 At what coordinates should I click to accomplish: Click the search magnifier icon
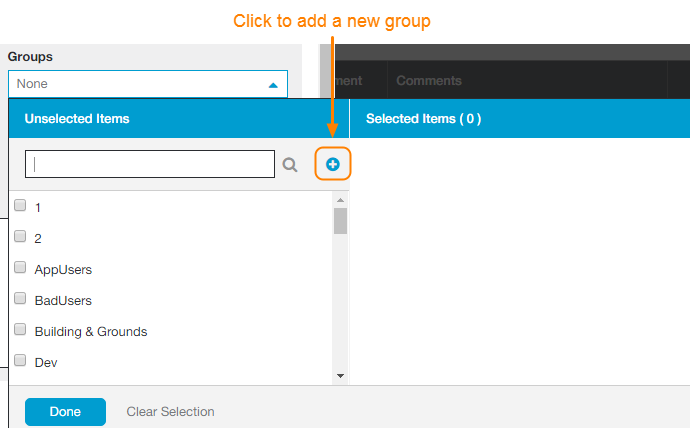point(290,165)
